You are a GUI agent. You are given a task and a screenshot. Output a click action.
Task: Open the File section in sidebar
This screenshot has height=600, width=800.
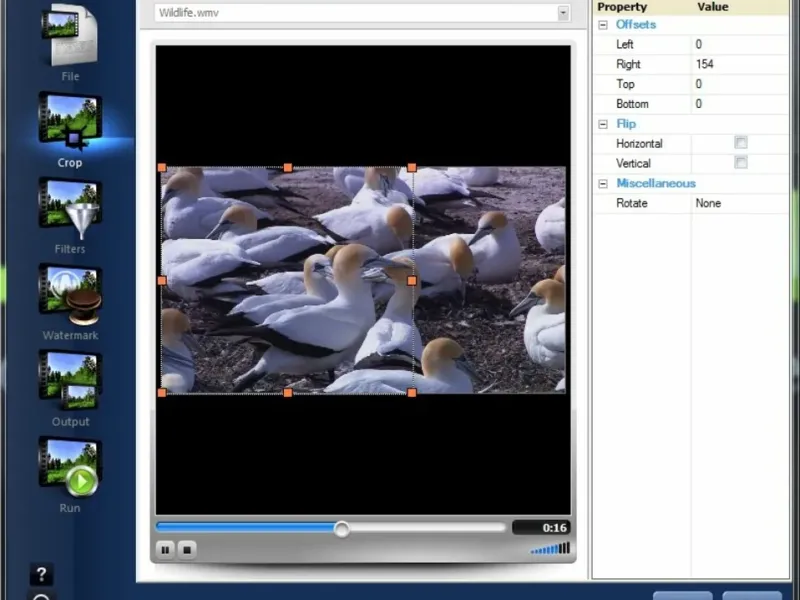pos(69,37)
